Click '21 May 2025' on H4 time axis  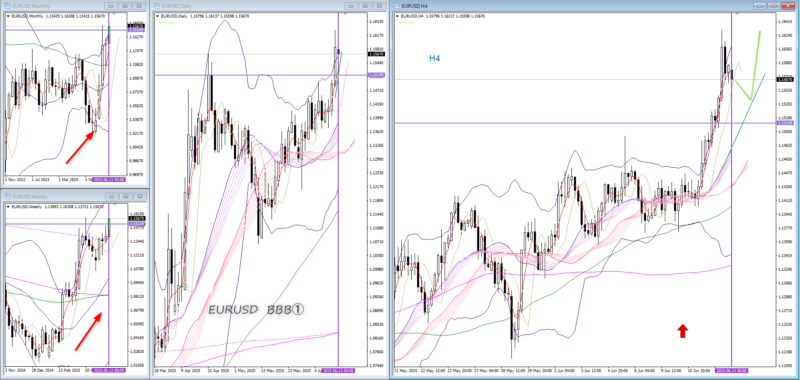point(406,370)
